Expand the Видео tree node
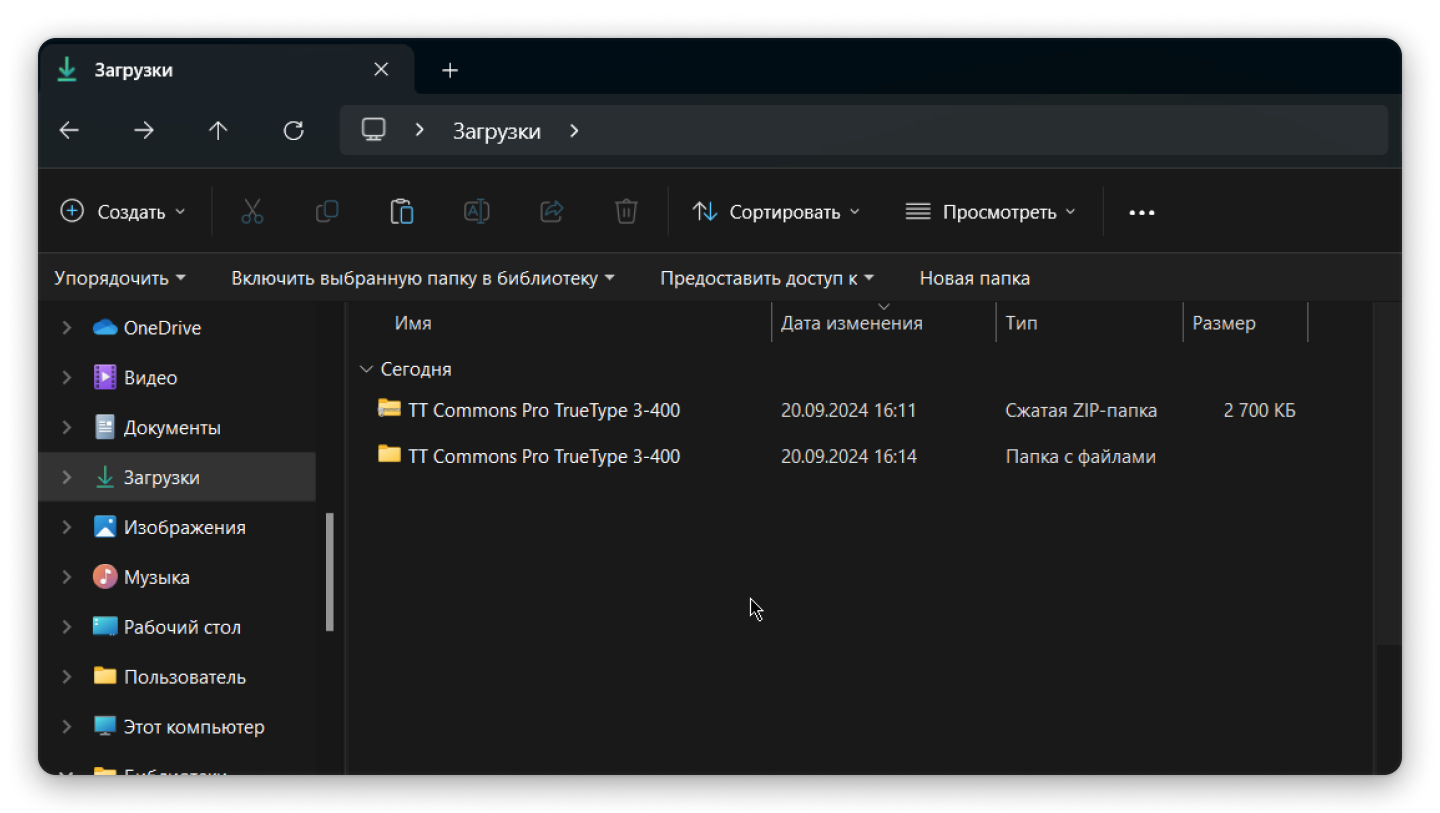 [67, 378]
